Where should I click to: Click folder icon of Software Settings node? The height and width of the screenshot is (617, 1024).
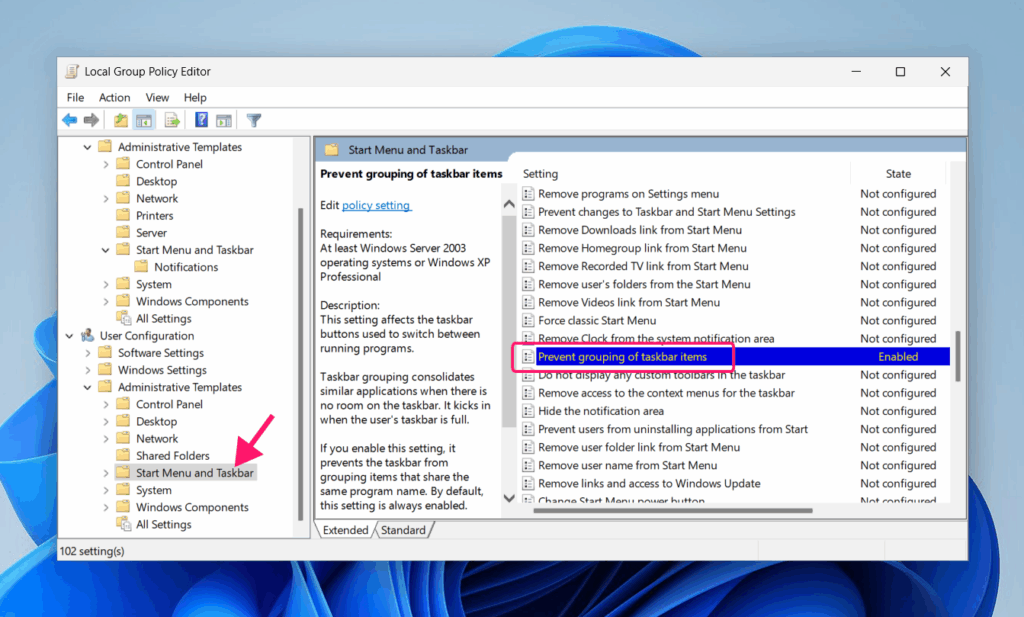(104, 353)
